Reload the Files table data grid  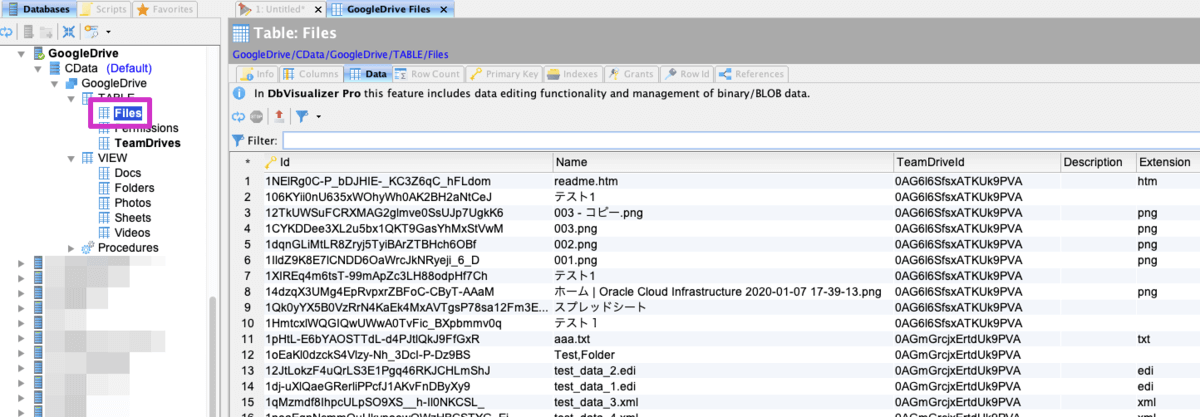click(238, 116)
